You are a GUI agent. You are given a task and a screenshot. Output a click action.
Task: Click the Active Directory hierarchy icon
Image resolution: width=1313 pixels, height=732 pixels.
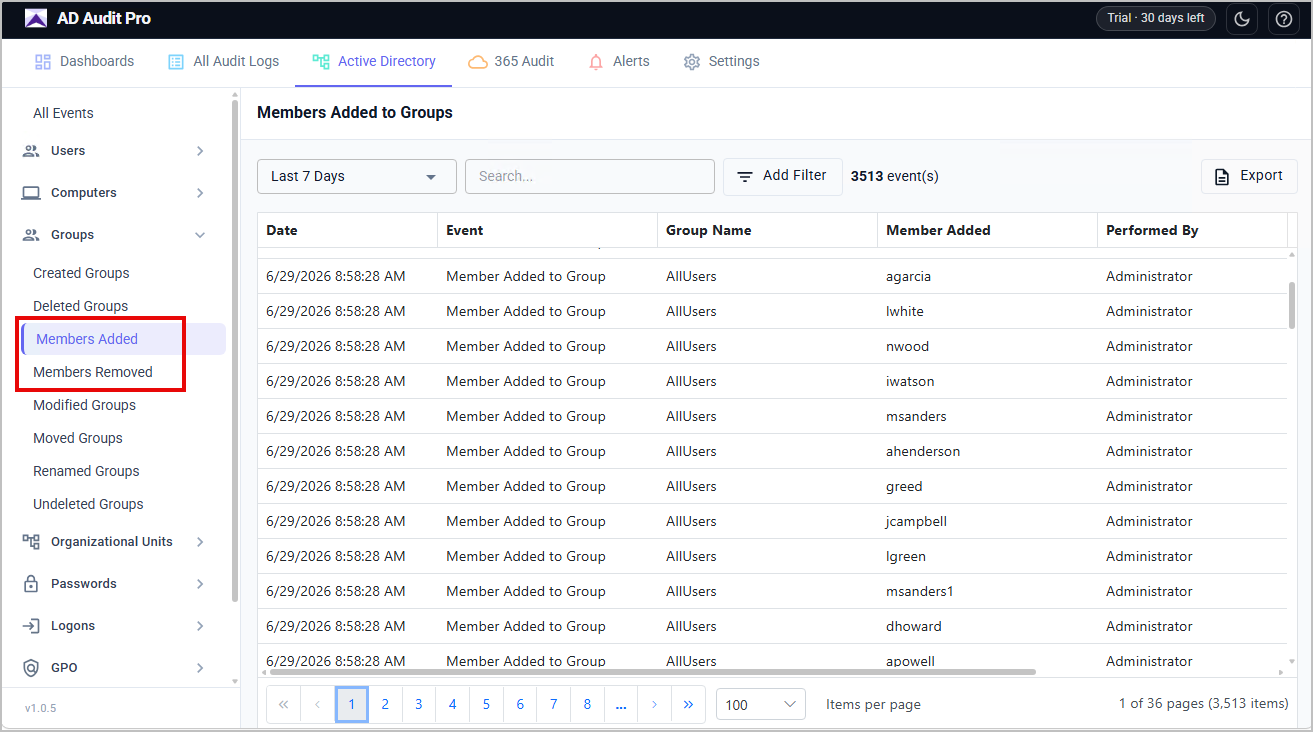click(x=321, y=62)
